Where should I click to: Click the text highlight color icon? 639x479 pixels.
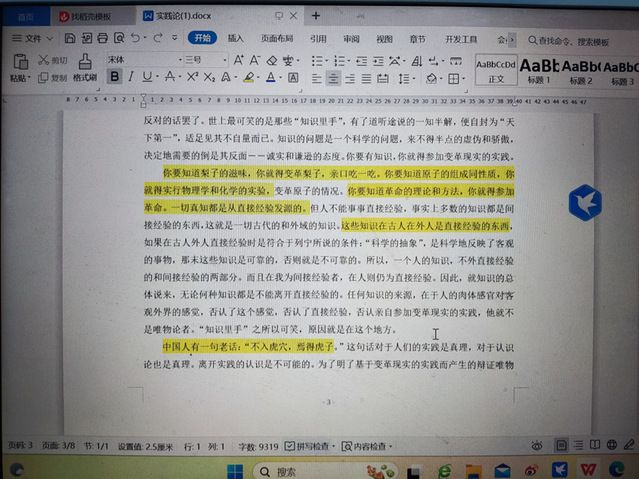click(249, 78)
